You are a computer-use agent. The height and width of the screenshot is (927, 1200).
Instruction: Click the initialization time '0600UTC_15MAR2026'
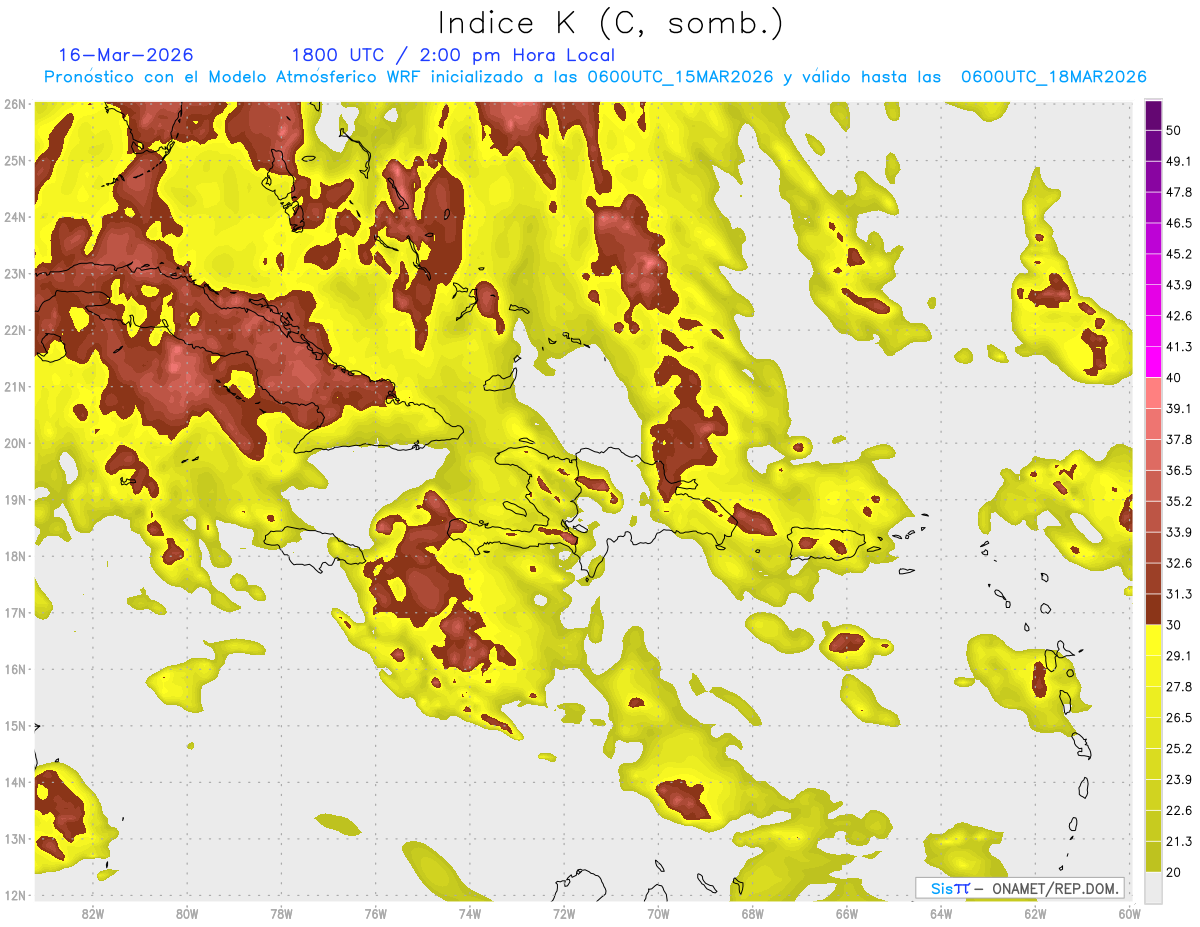[680, 77]
